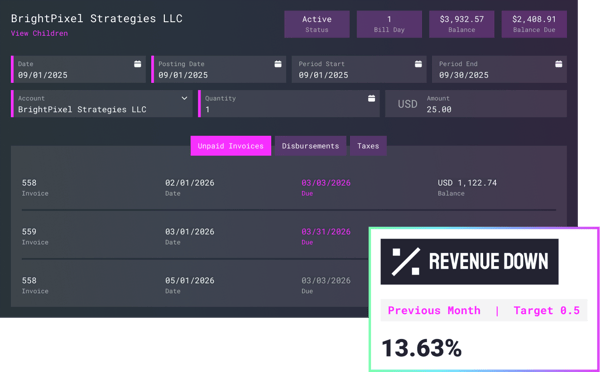The height and width of the screenshot is (372, 600).
Task: Edit the Posting Date input field
Action: coord(218,69)
